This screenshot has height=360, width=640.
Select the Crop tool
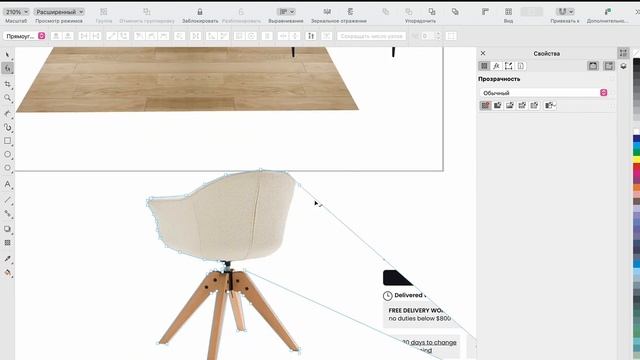pyautogui.click(x=7, y=84)
